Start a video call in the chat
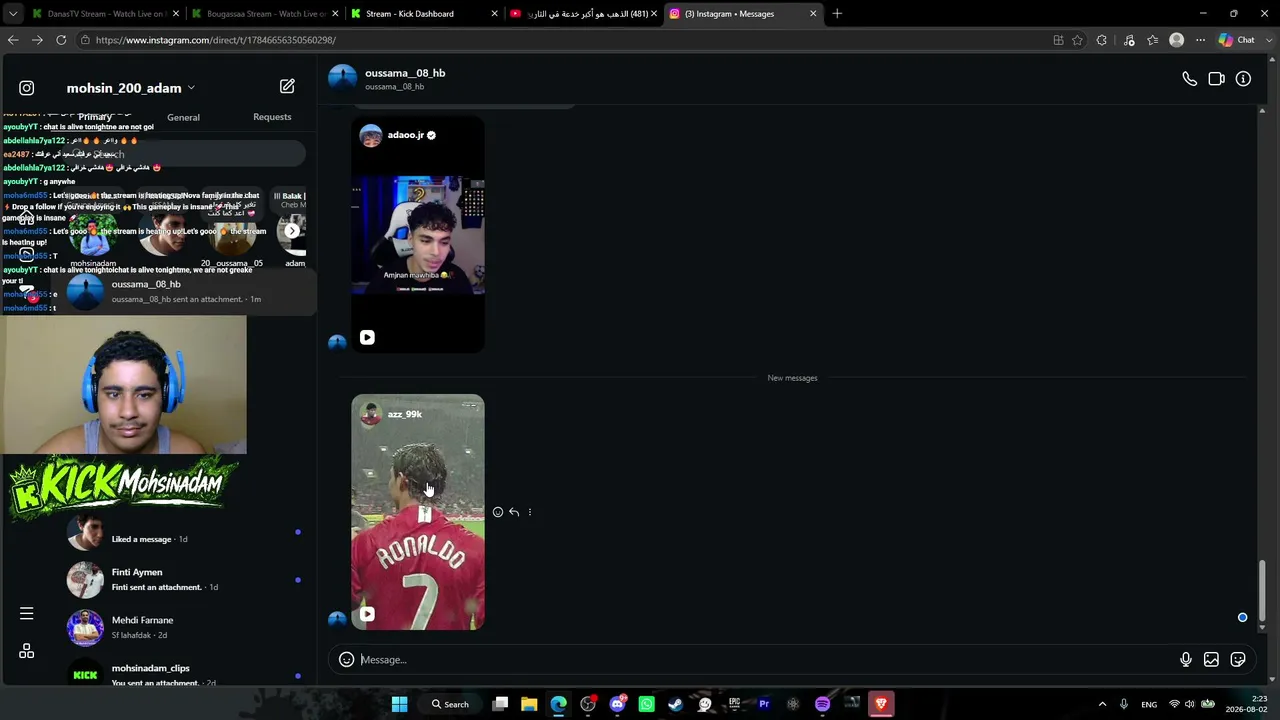The height and width of the screenshot is (720, 1280). (x=1216, y=79)
